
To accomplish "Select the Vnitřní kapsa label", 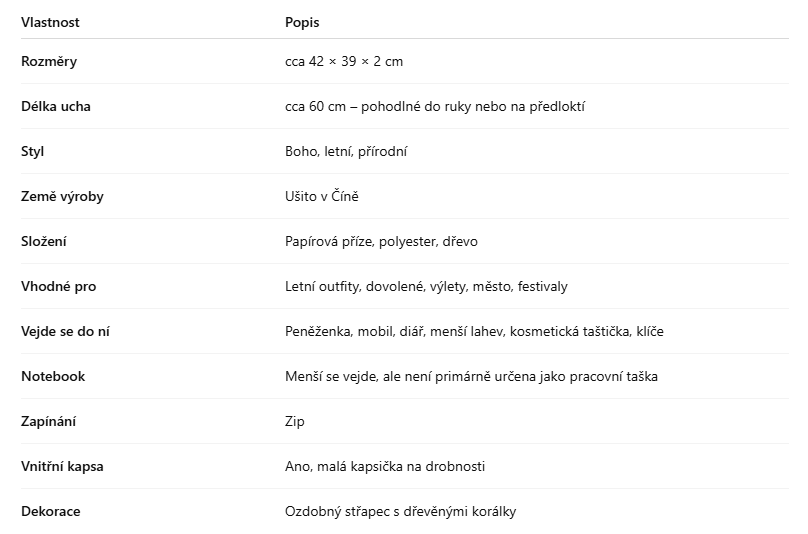I will pyautogui.click(x=62, y=466).
